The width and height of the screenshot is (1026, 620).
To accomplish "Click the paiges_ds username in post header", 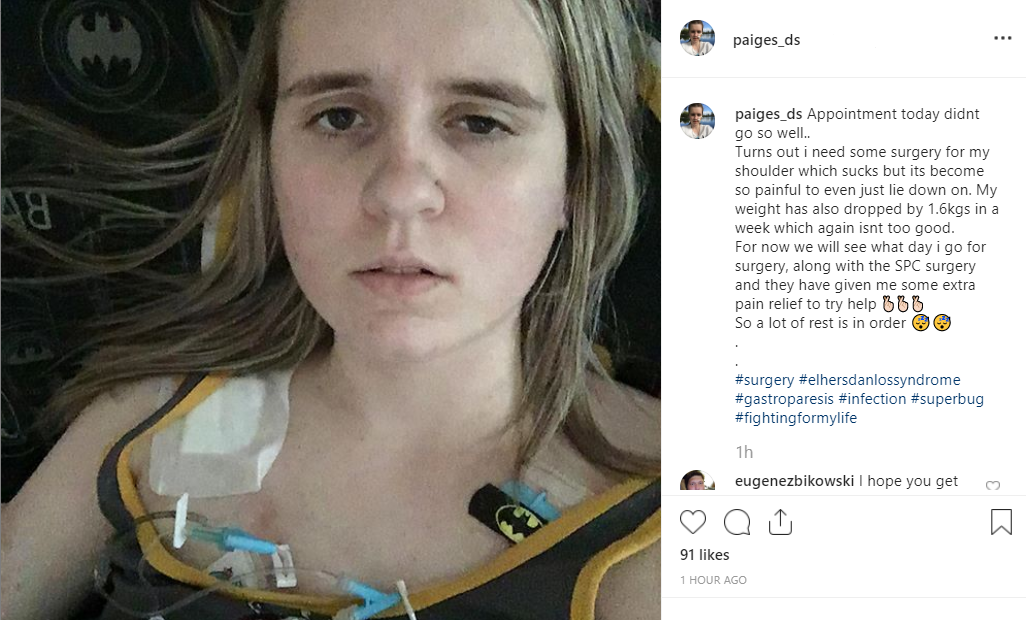I will coord(766,40).
